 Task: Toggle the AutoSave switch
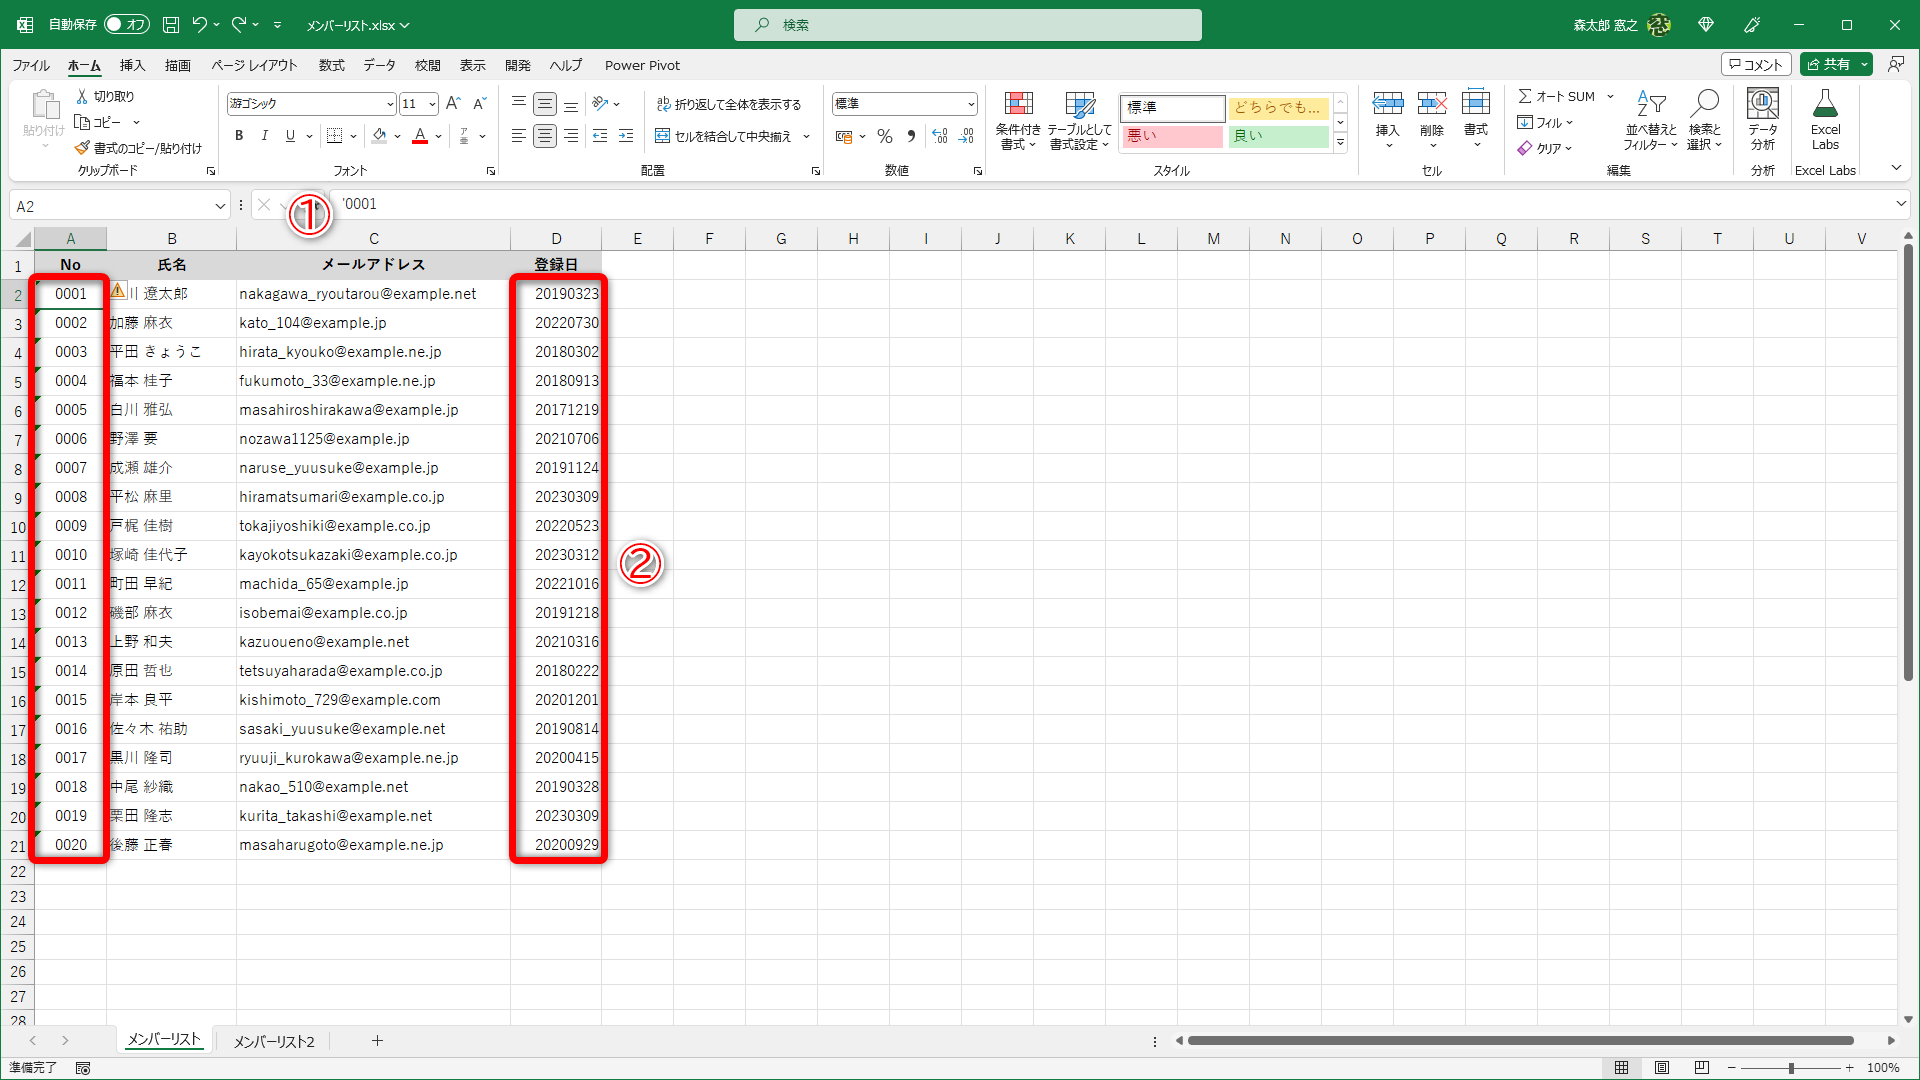(126, 24)
